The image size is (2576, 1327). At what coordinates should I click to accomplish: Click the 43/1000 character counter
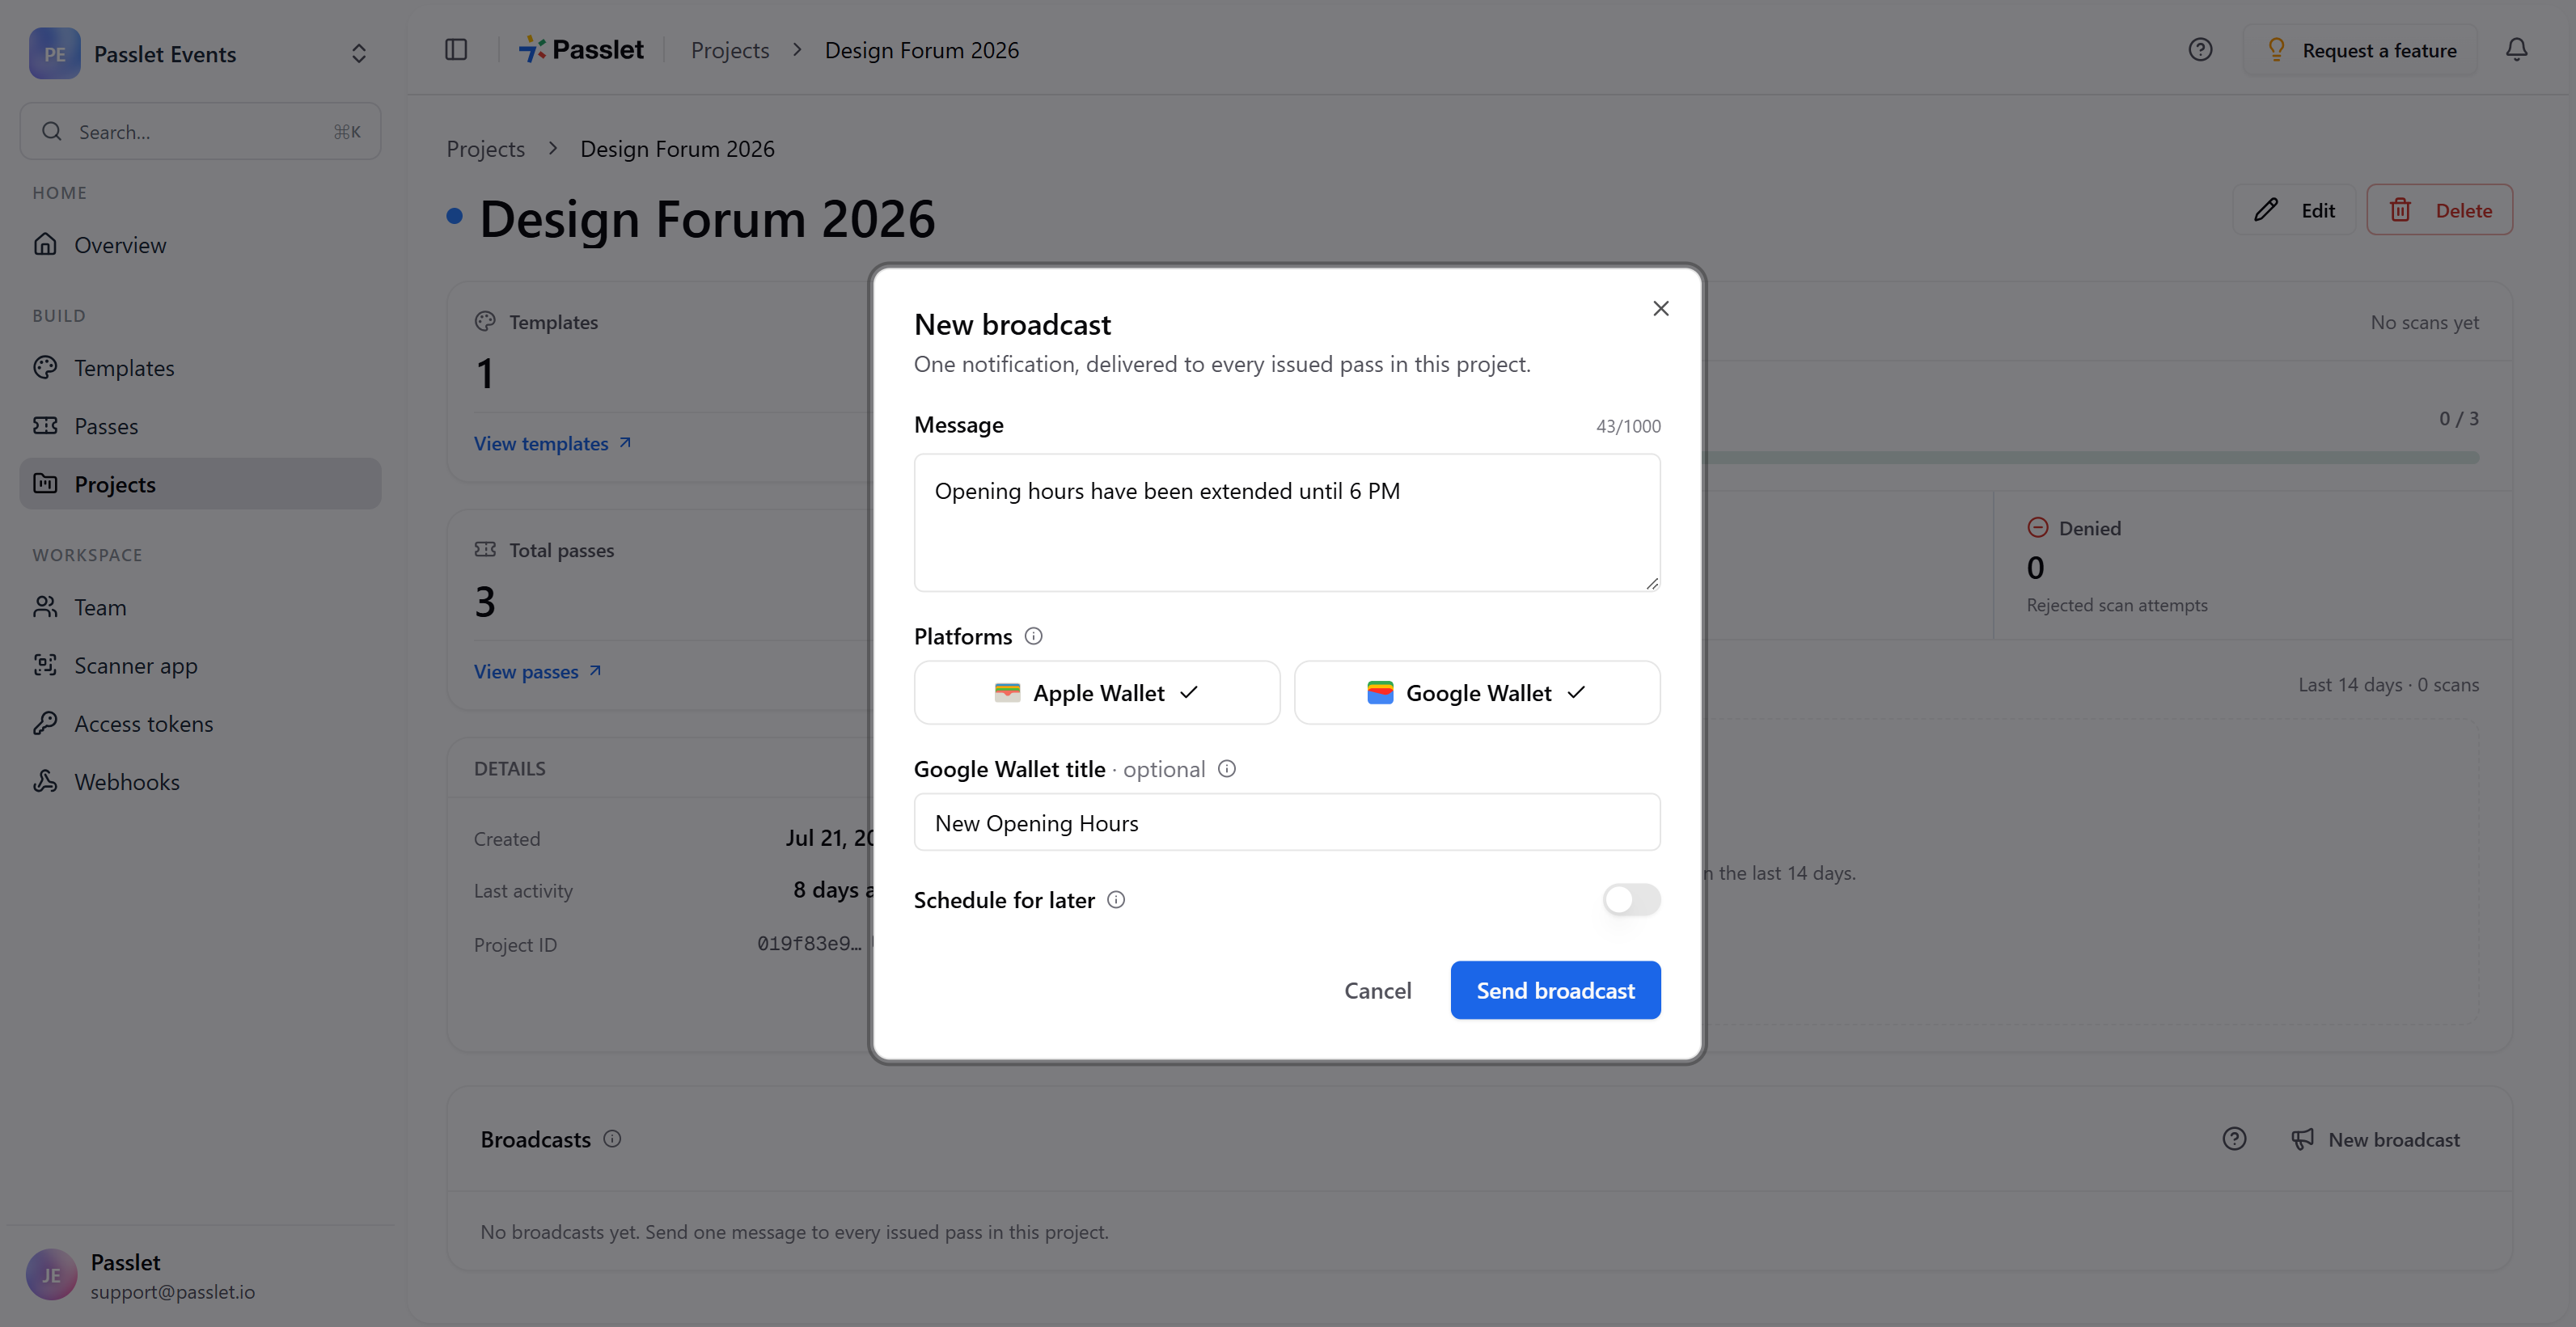tap(1628, 425)
